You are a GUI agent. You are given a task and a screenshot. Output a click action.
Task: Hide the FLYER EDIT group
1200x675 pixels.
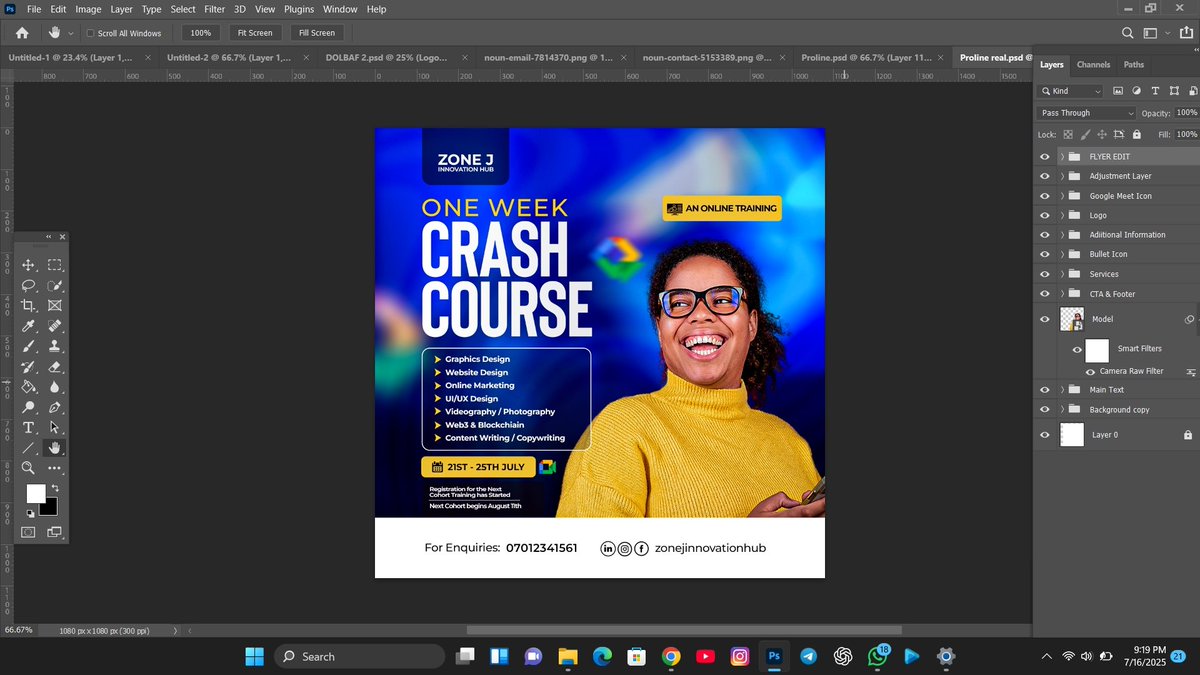1045,157
